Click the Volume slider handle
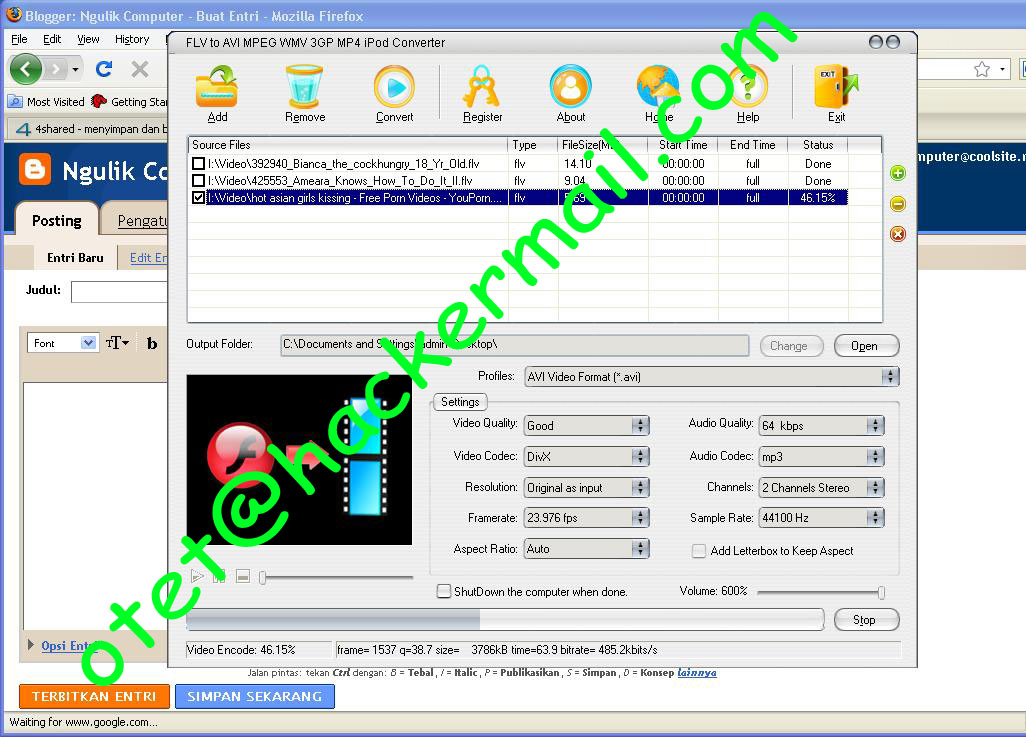Image resolution: width=1026 pixels, height=737 pixels. coord(881,592)
